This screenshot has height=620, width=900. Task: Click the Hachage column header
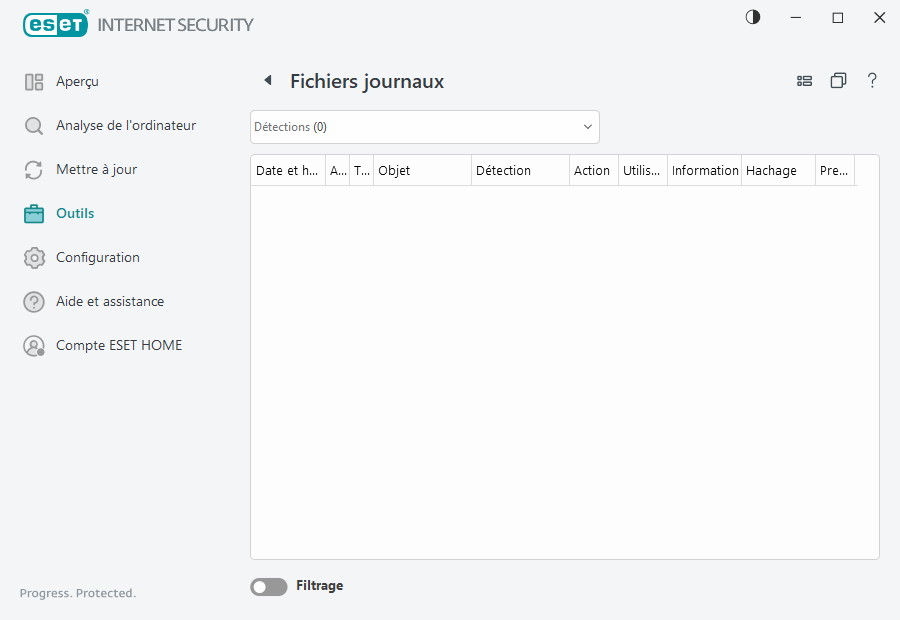click(x=769, y=170)
